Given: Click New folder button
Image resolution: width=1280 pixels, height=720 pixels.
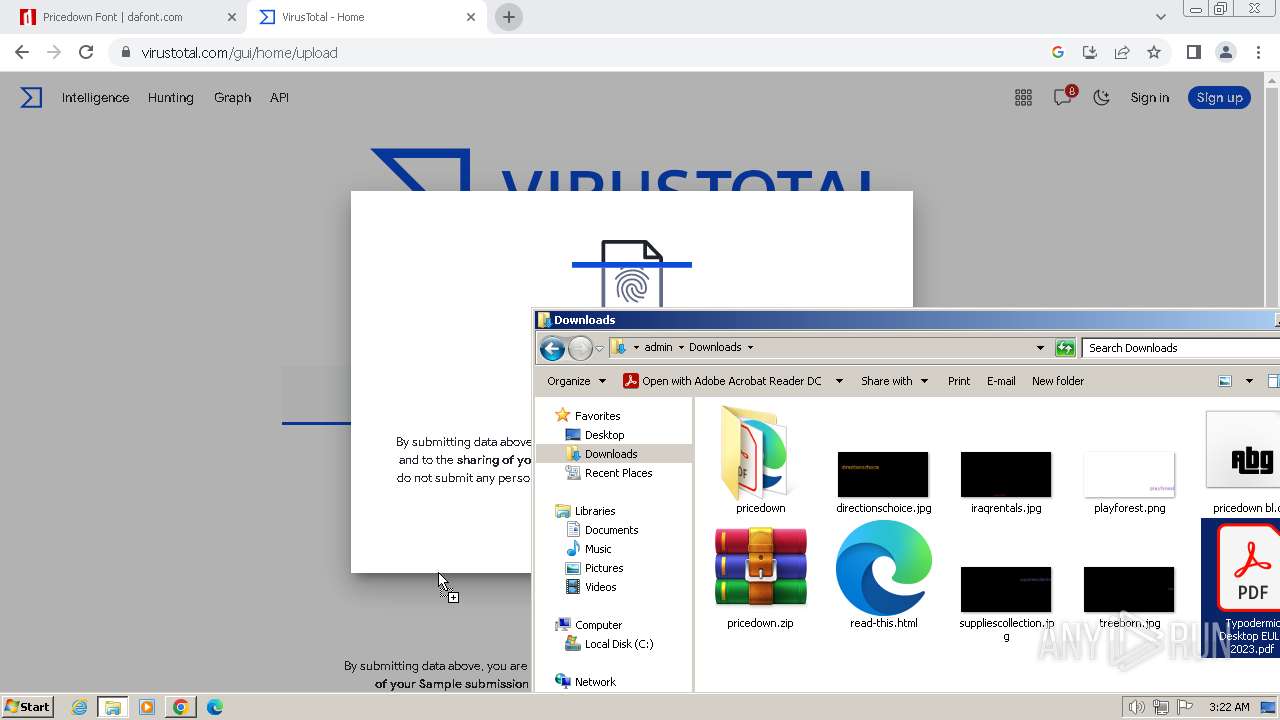Looking at the screenshot, I should point(1058,381).
